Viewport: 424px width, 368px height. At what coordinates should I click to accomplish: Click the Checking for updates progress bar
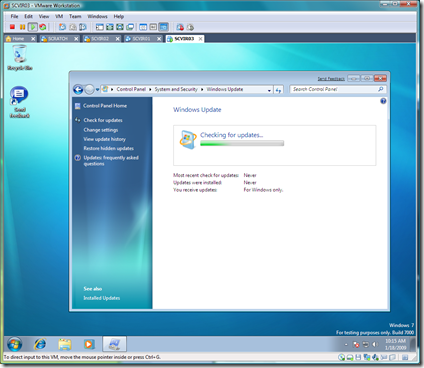coord(242,143)
